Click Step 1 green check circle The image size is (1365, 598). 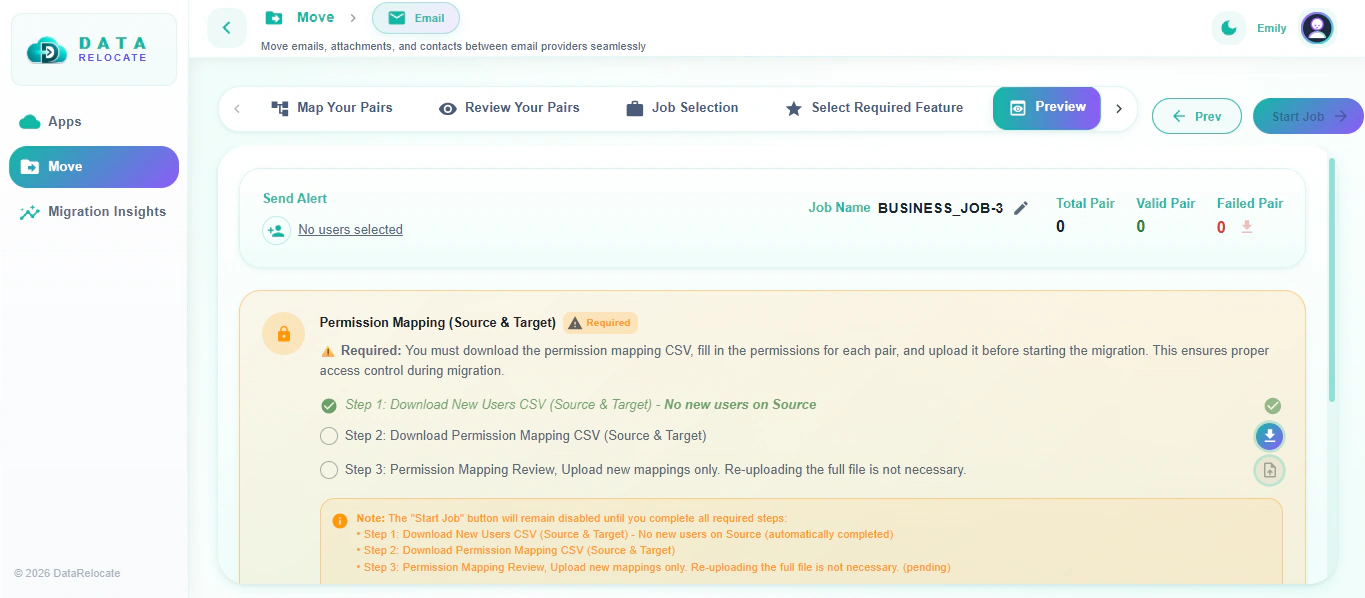click(329, 405)
